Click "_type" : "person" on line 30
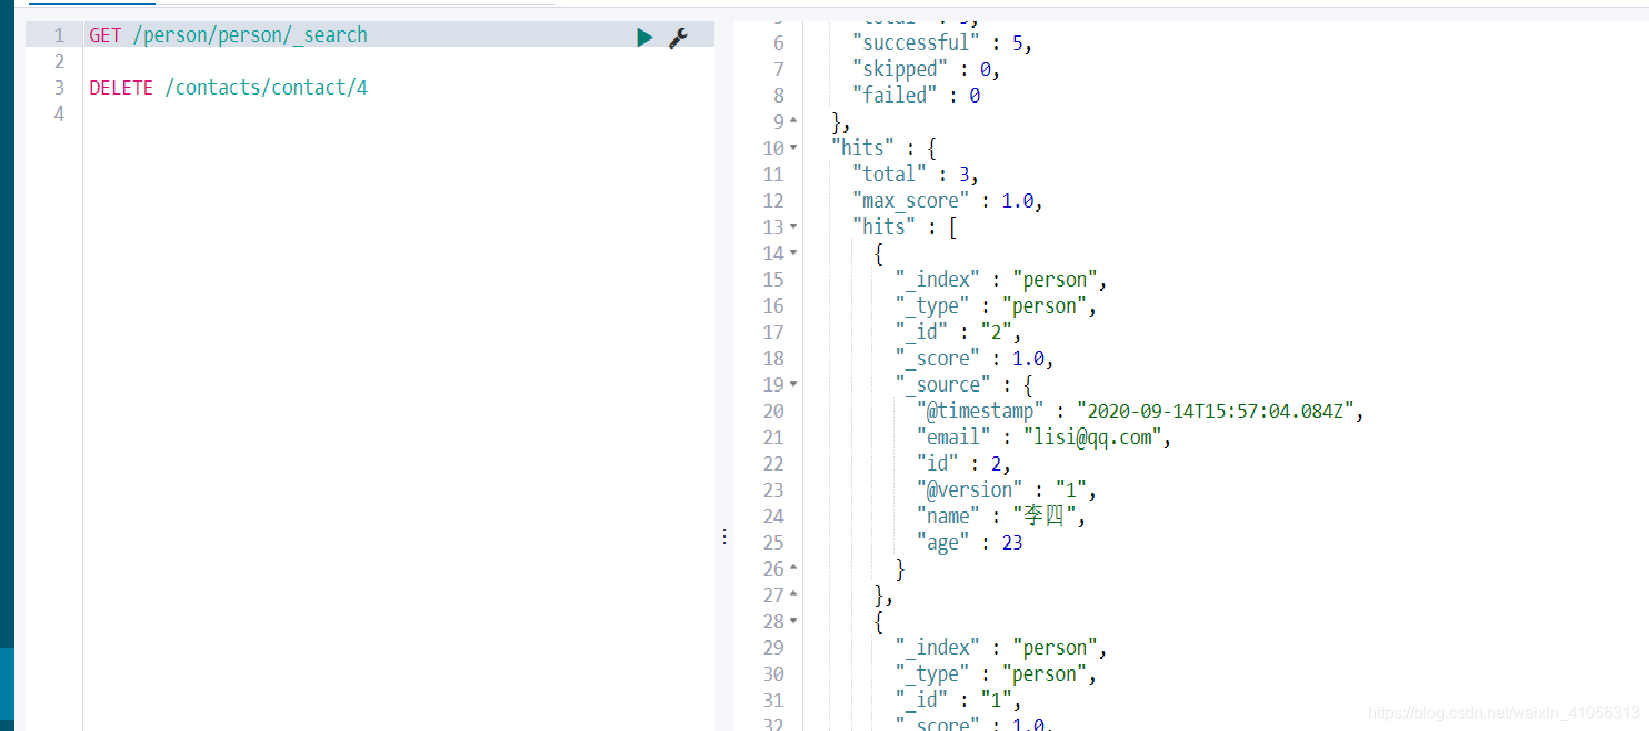This screenshot has width=1649, height=731. coord(996,674)
